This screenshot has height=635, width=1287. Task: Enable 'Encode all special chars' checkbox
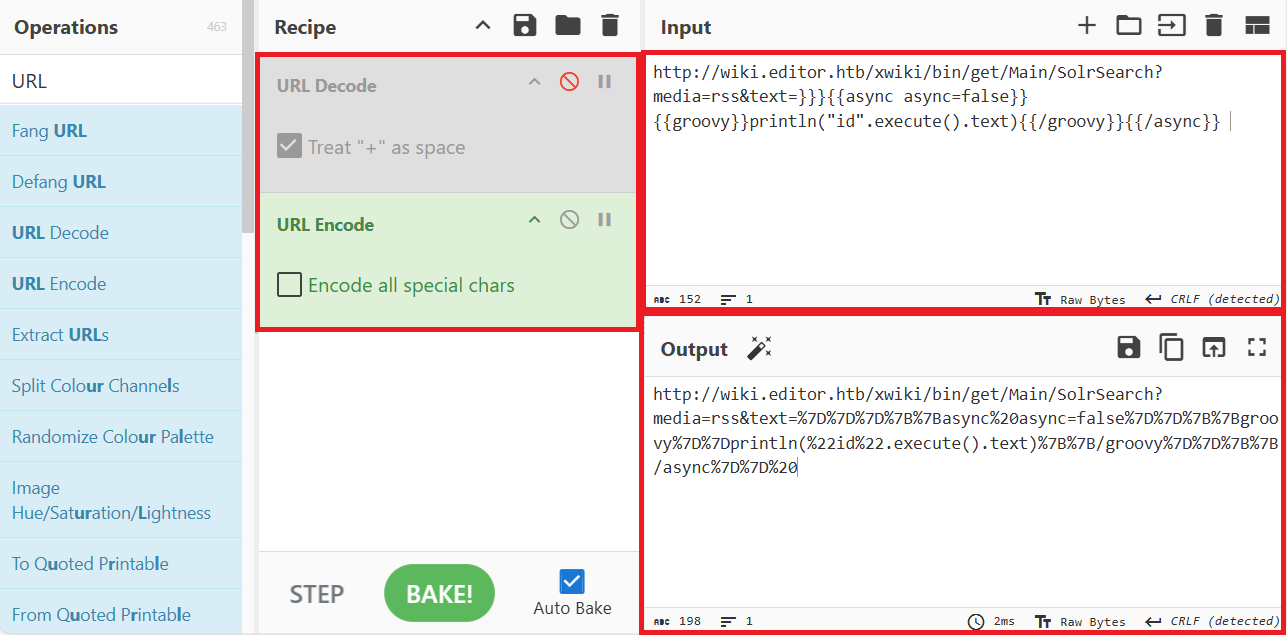tap(289, 285)
